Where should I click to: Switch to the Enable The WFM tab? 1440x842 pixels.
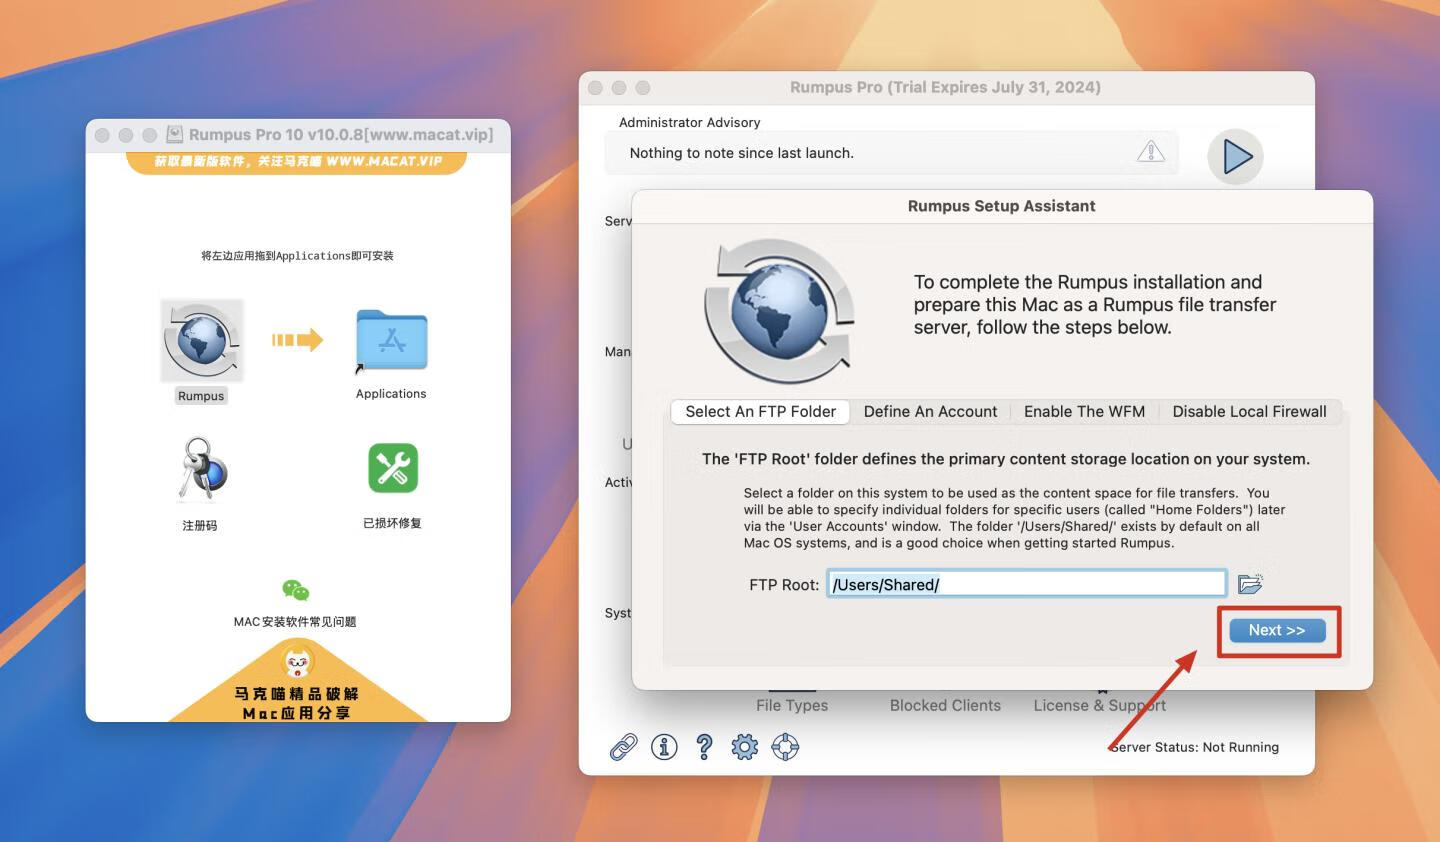click(1084, 411)
